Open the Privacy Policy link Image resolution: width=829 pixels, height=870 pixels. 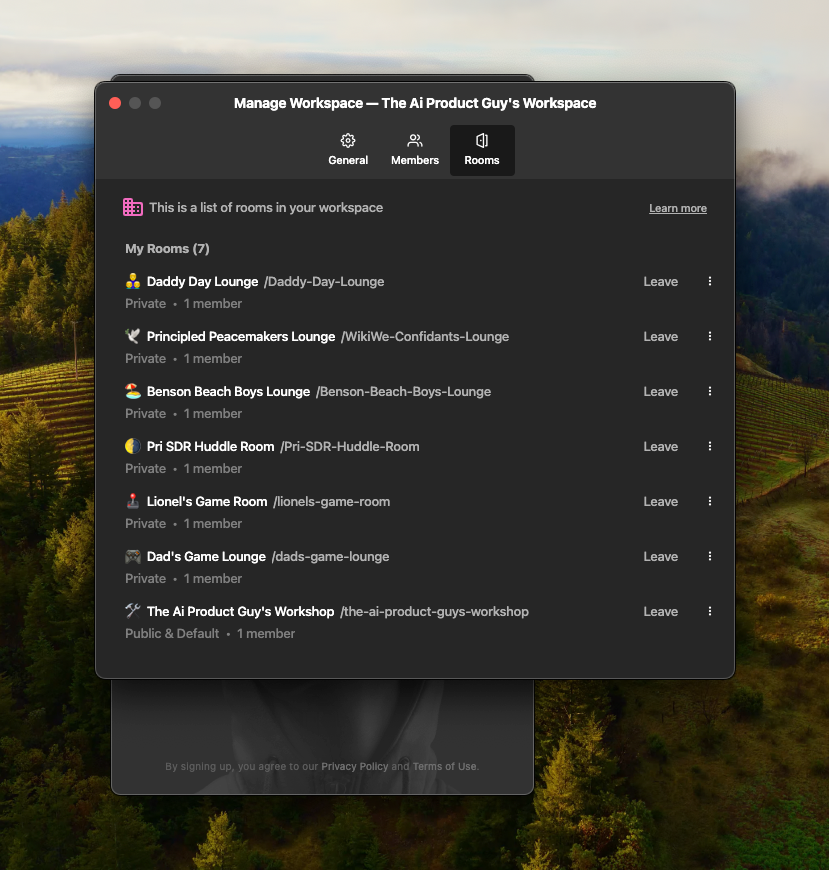(354, 767)
